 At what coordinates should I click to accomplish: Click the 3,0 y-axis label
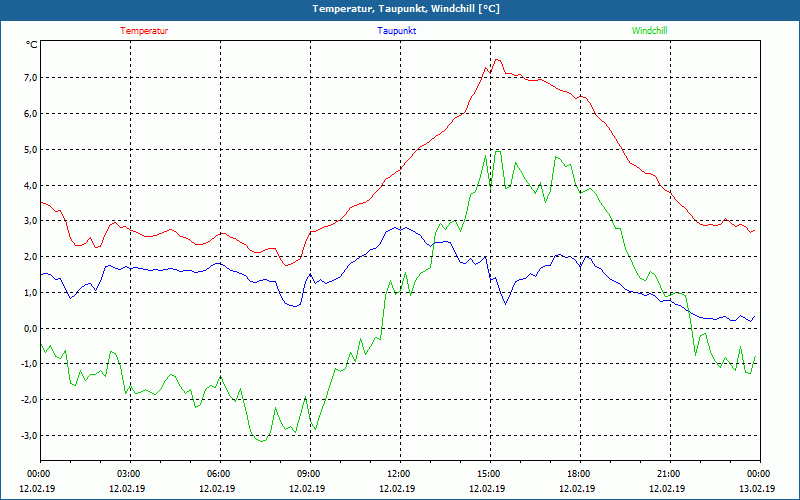pos(30,221)
